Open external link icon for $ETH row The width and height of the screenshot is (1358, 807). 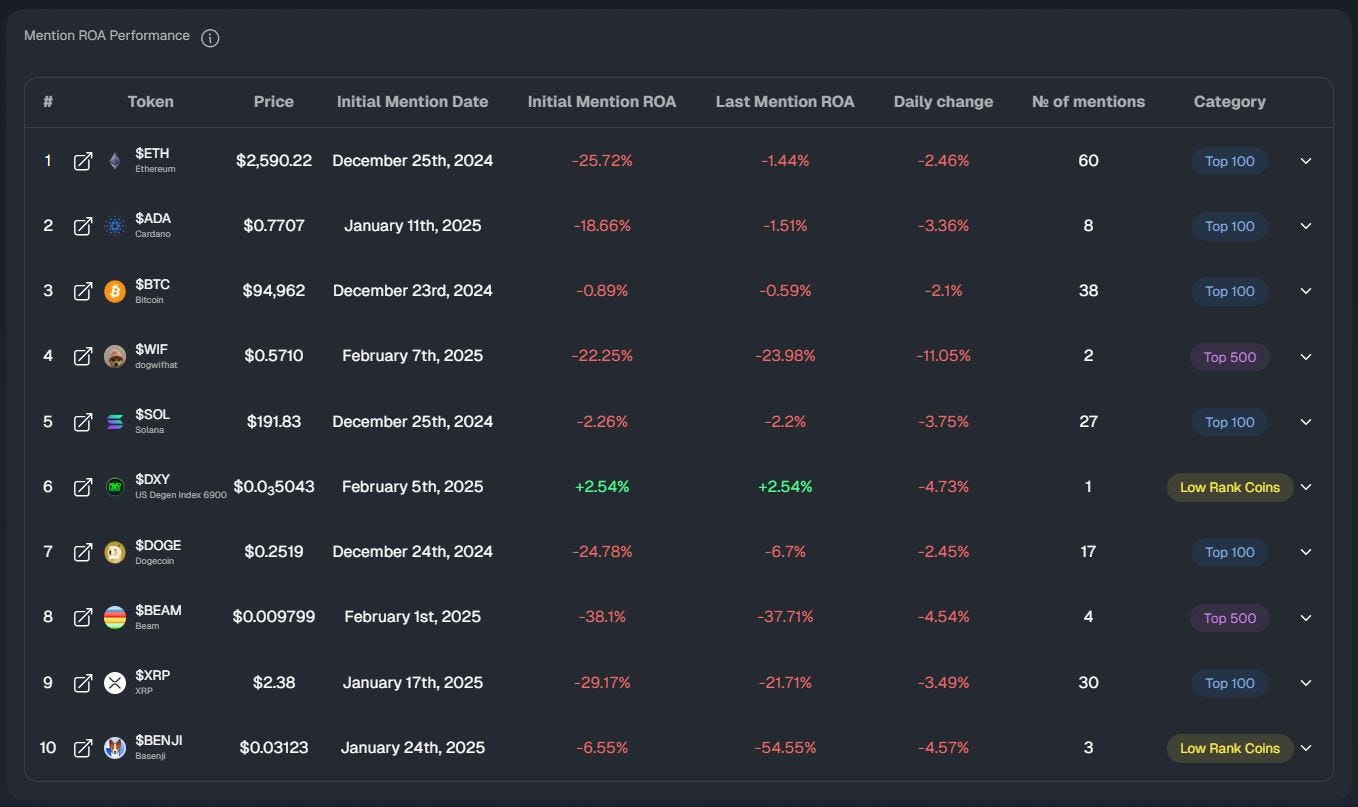pos(83,161)
